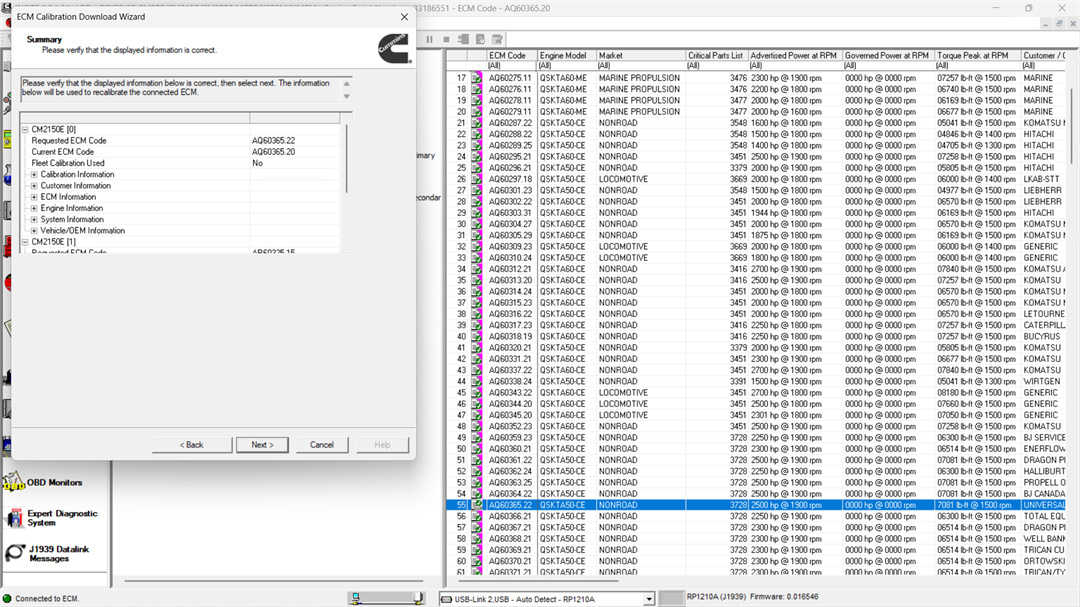Screen dimensions: 1080x607
Task: Open the (All) filter under ECM Code
Action: click(511, 66)
